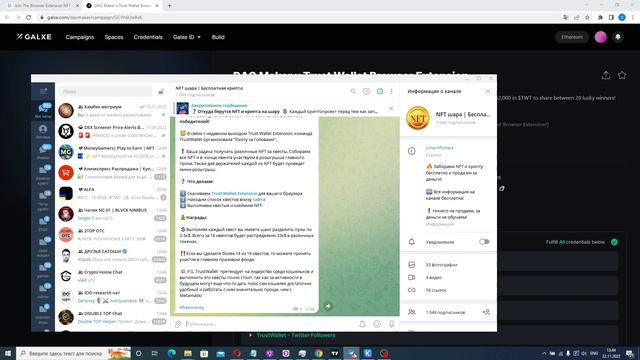Open MoneyGamers Play to Earn NFT chat

coord(112,152)
